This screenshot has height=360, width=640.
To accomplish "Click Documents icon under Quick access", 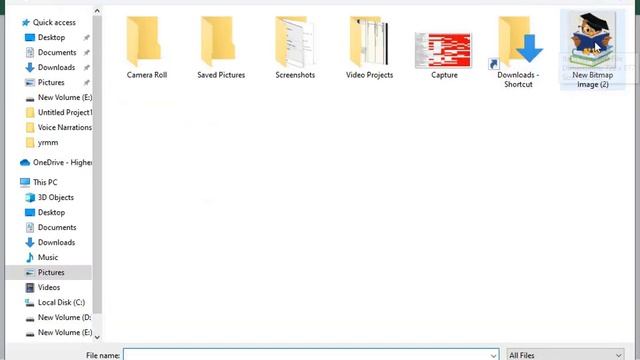I will coord(30,52).
